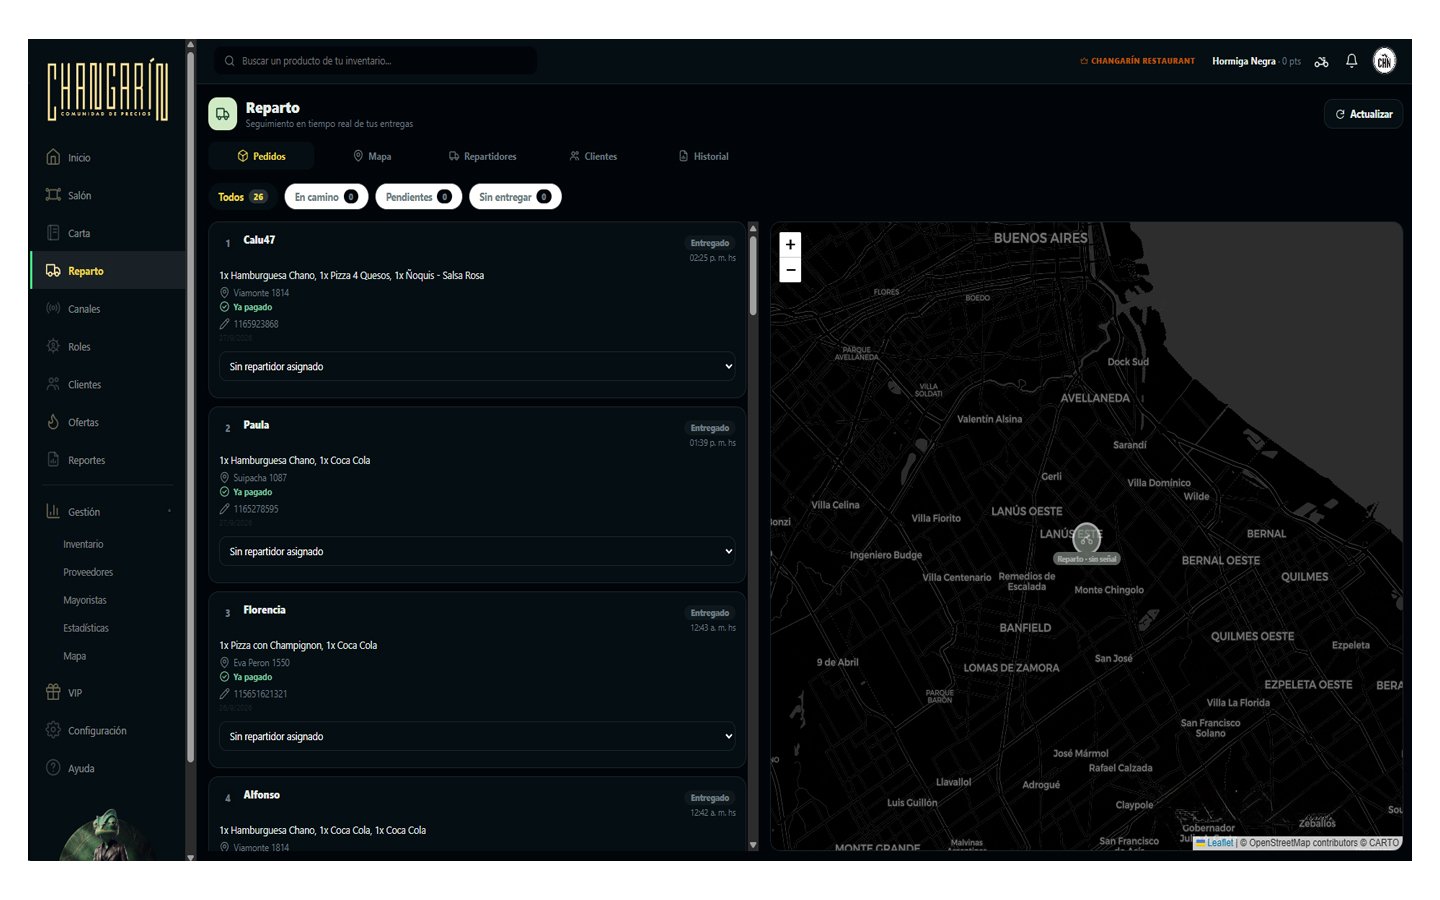Open Salón section icon

[53, 195]
